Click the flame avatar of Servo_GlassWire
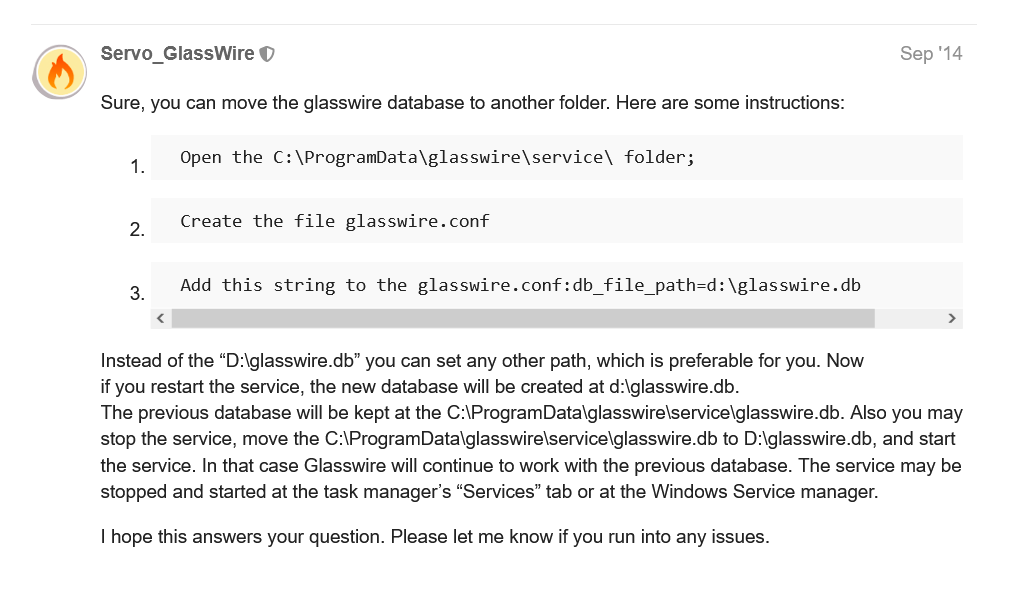This screenshot has height=590, width=1016. click(60, 72)
